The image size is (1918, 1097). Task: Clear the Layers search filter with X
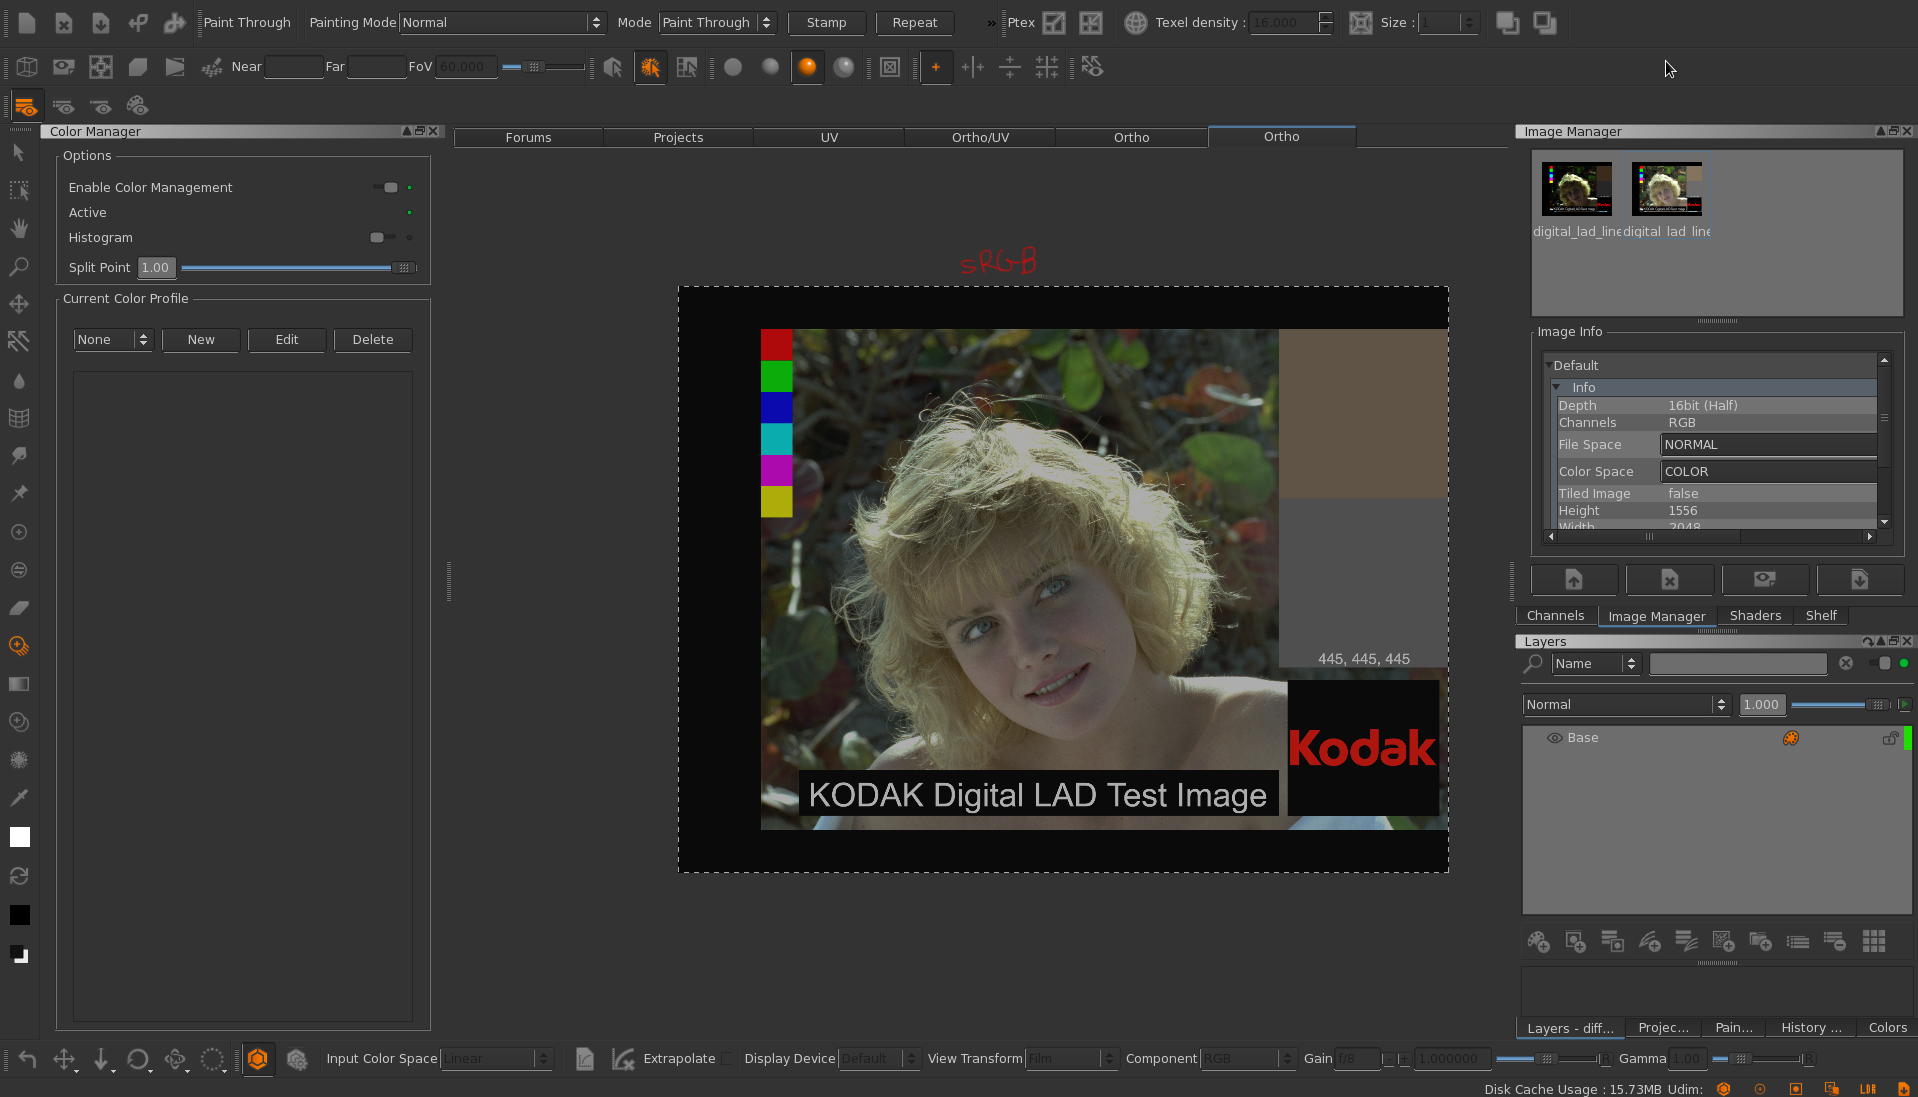point(1846,664)
